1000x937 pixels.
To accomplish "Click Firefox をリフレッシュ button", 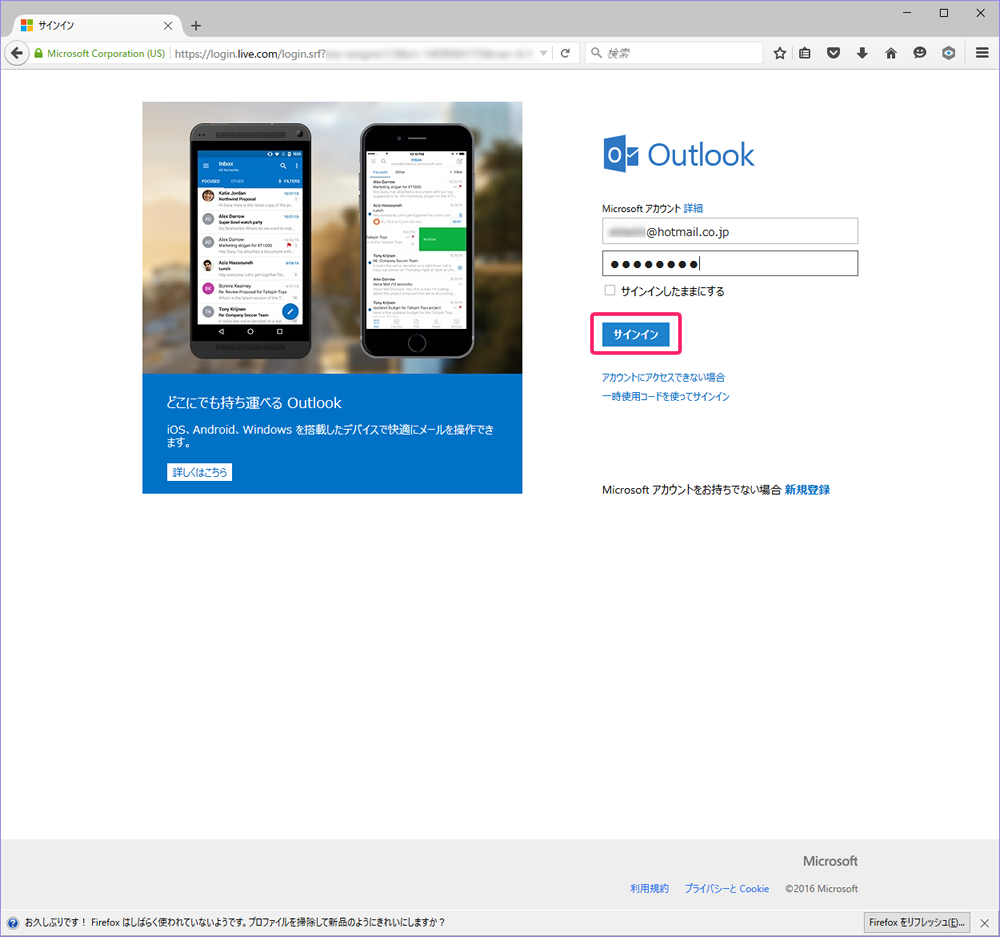I will (x=916, y=922).
